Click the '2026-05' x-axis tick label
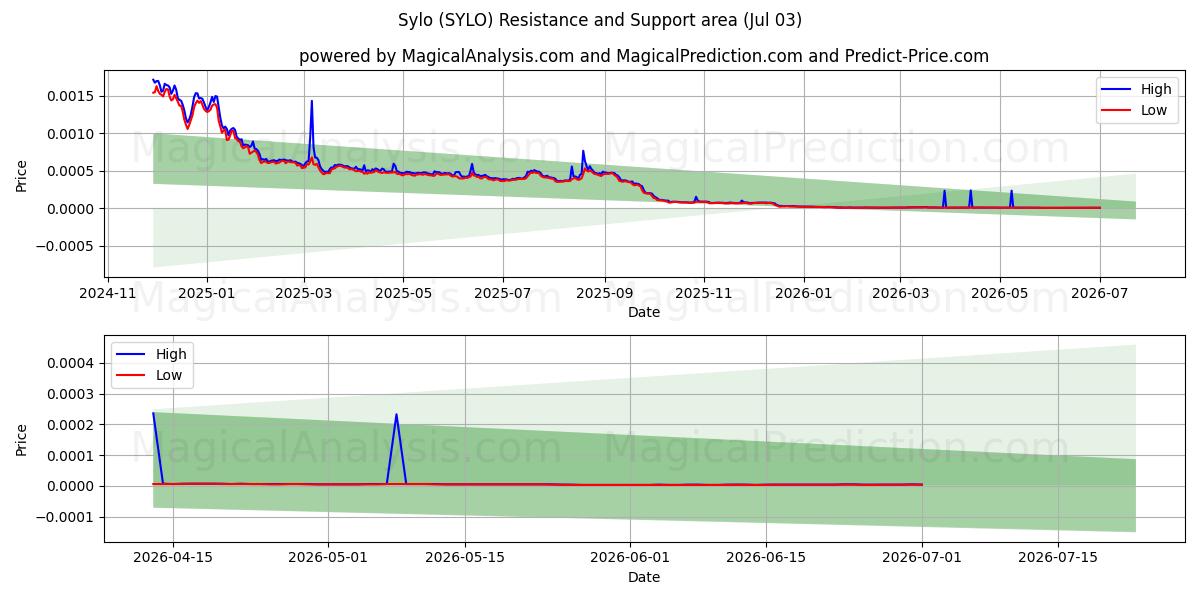The width and height of the screenshot is (1200, 600). click(1000, 293)
